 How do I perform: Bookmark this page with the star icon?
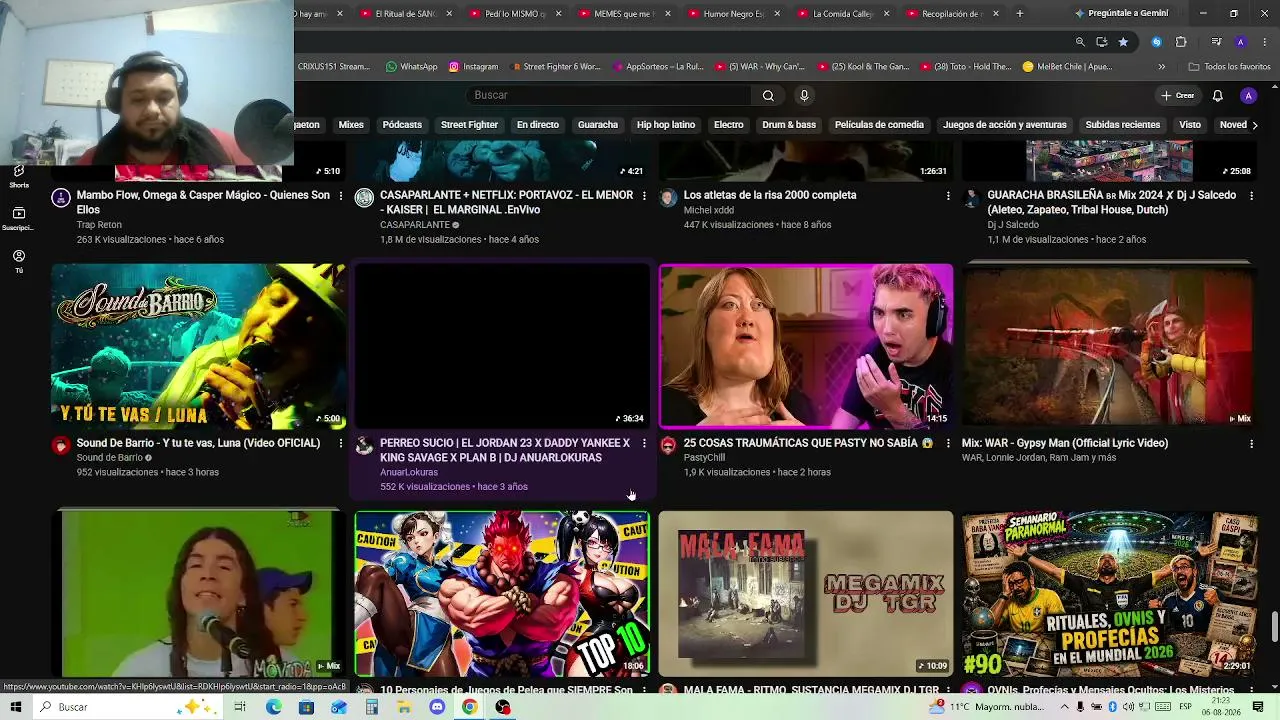click(1123, 42)
